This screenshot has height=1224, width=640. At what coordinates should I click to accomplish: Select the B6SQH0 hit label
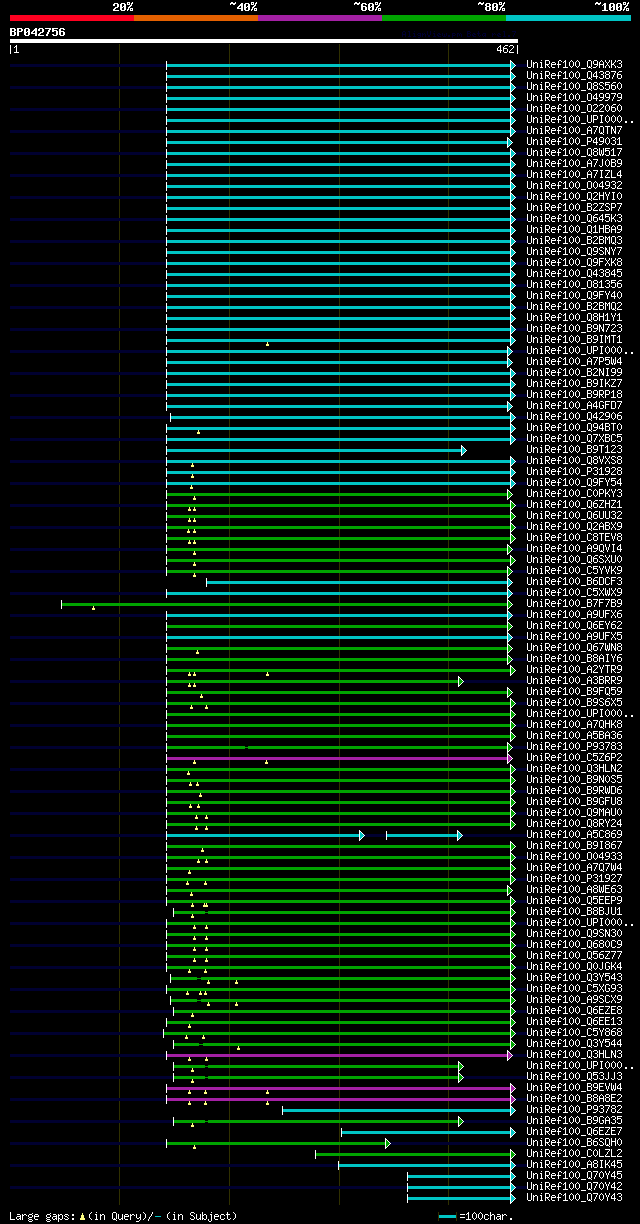tap(574, 1142)
